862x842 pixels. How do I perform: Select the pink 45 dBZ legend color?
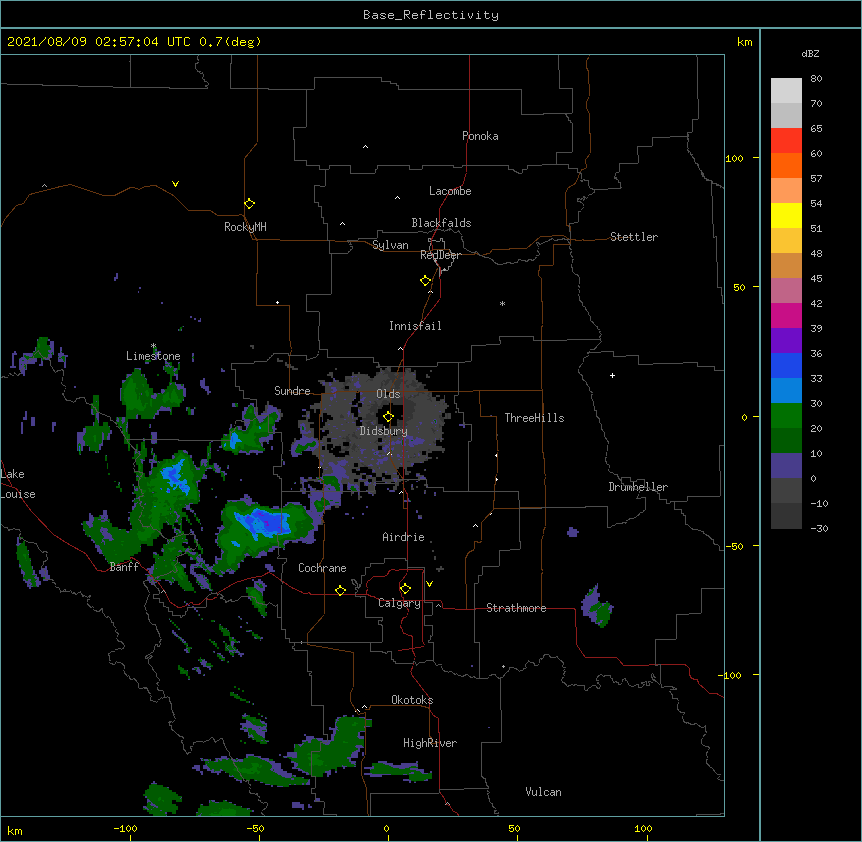(x=786, y=290)
